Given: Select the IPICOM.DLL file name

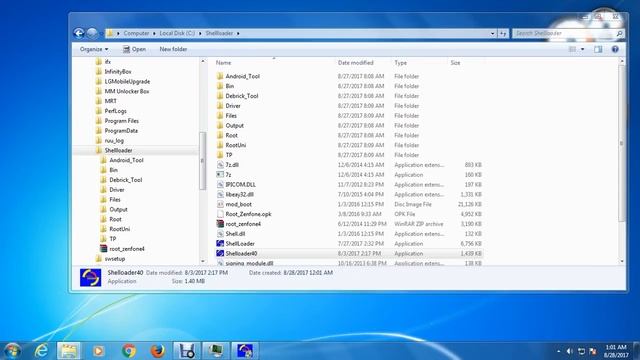Looking at the screenshot, I should point(240,184).
